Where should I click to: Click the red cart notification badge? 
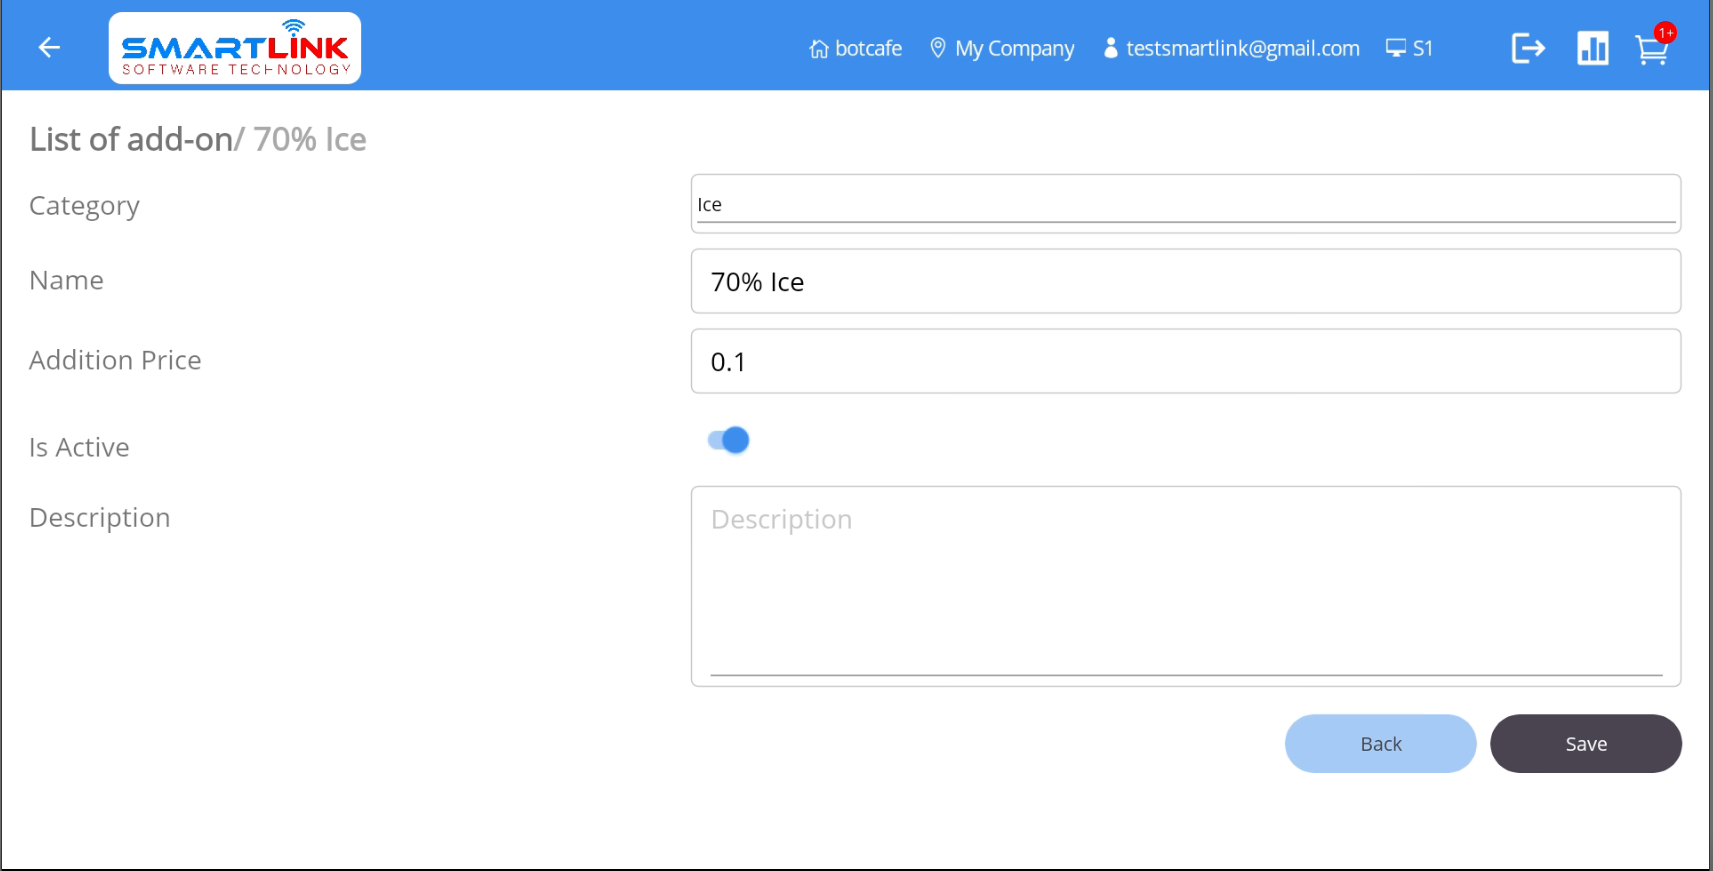[1665, 33]
